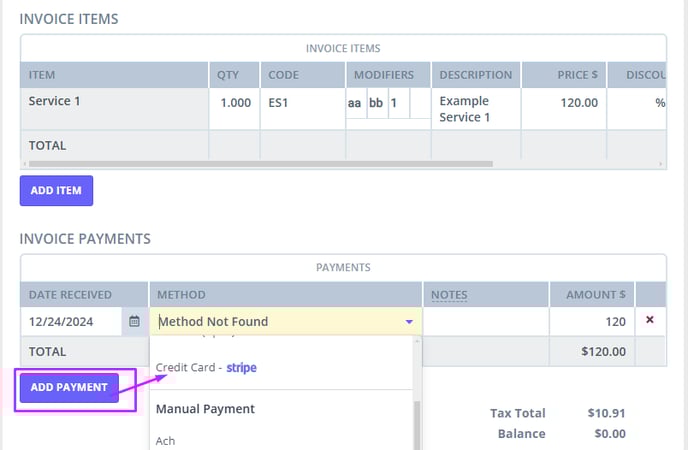Edit the 12/24/2024 date received field
688x450 pixels.
click(x=72, y=322)
